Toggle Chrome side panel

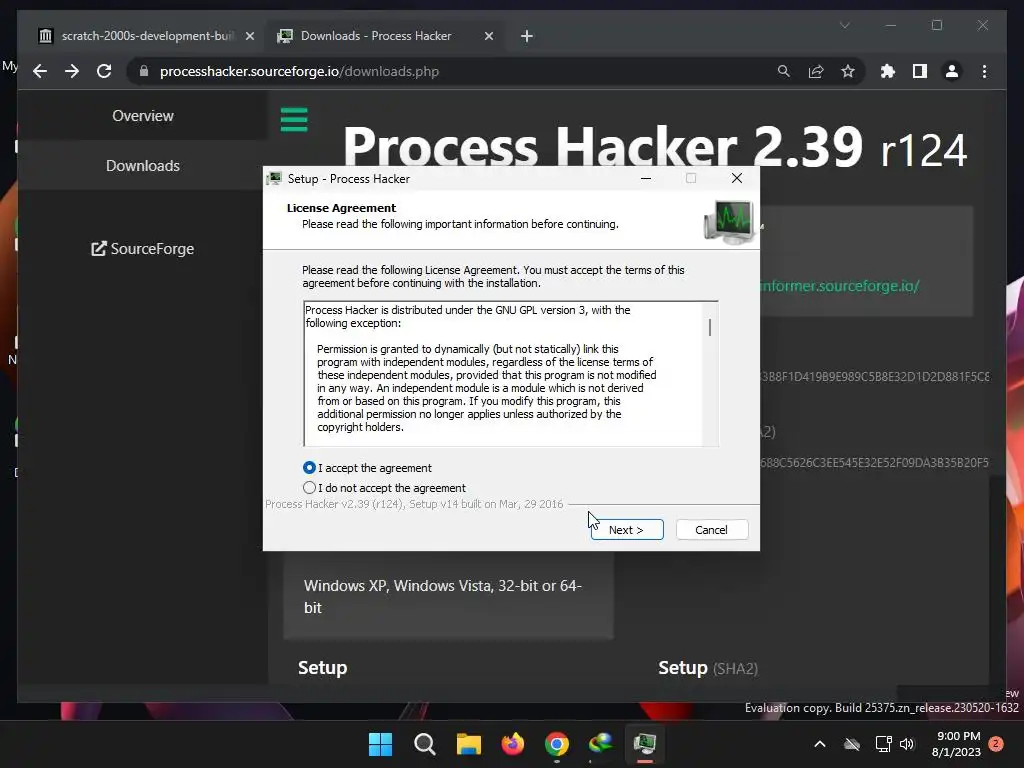[920, 71]
